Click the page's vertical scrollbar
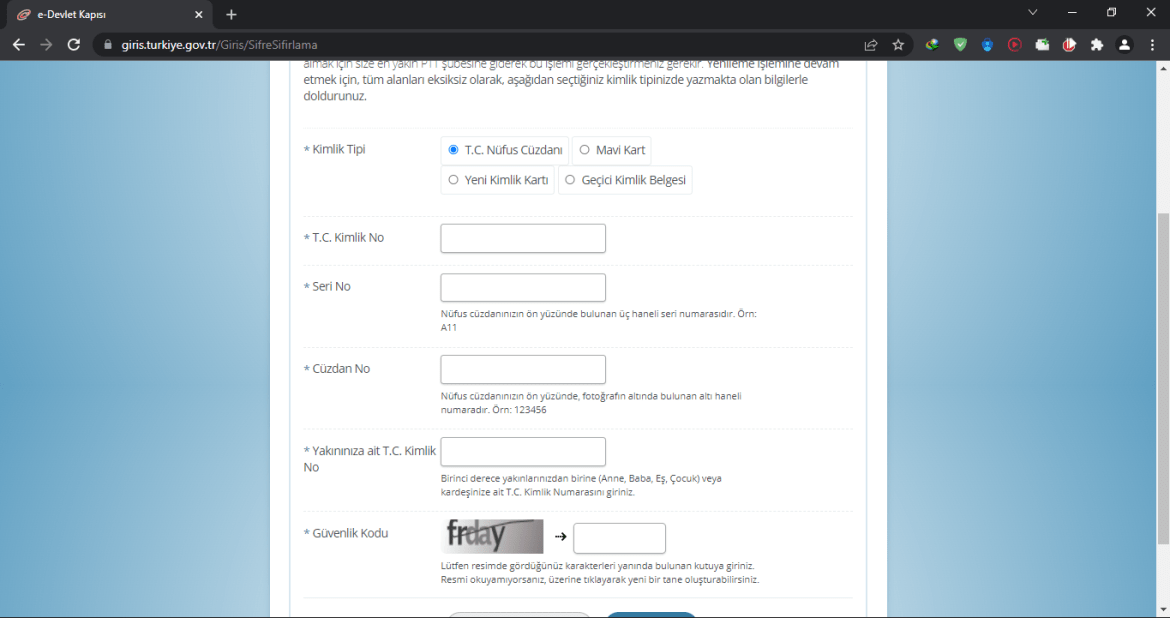 click(x=1162, y=380)
